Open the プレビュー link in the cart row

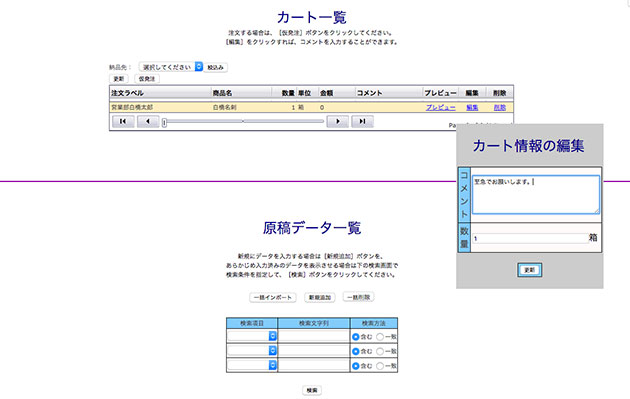(x=441, y=107)
